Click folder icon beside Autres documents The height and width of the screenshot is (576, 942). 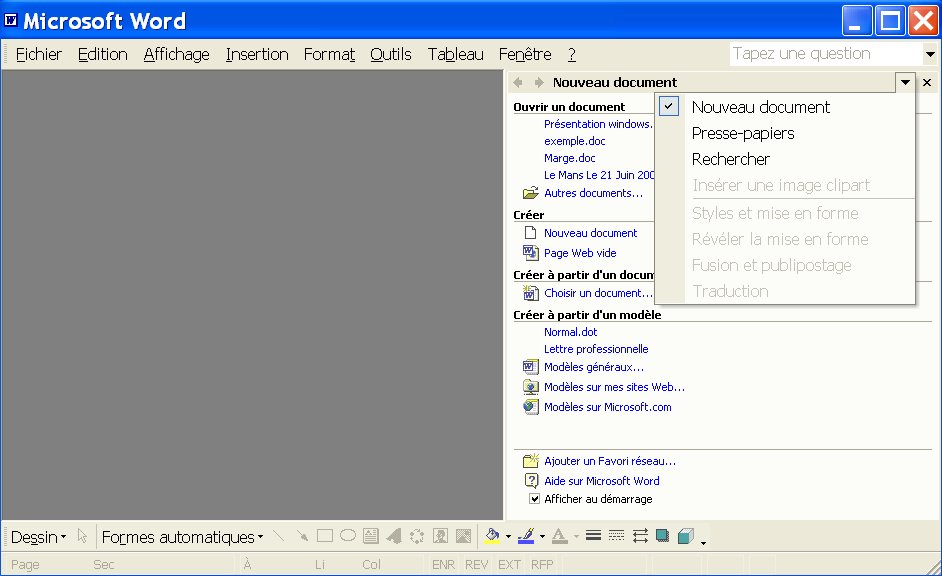point(530,193)
